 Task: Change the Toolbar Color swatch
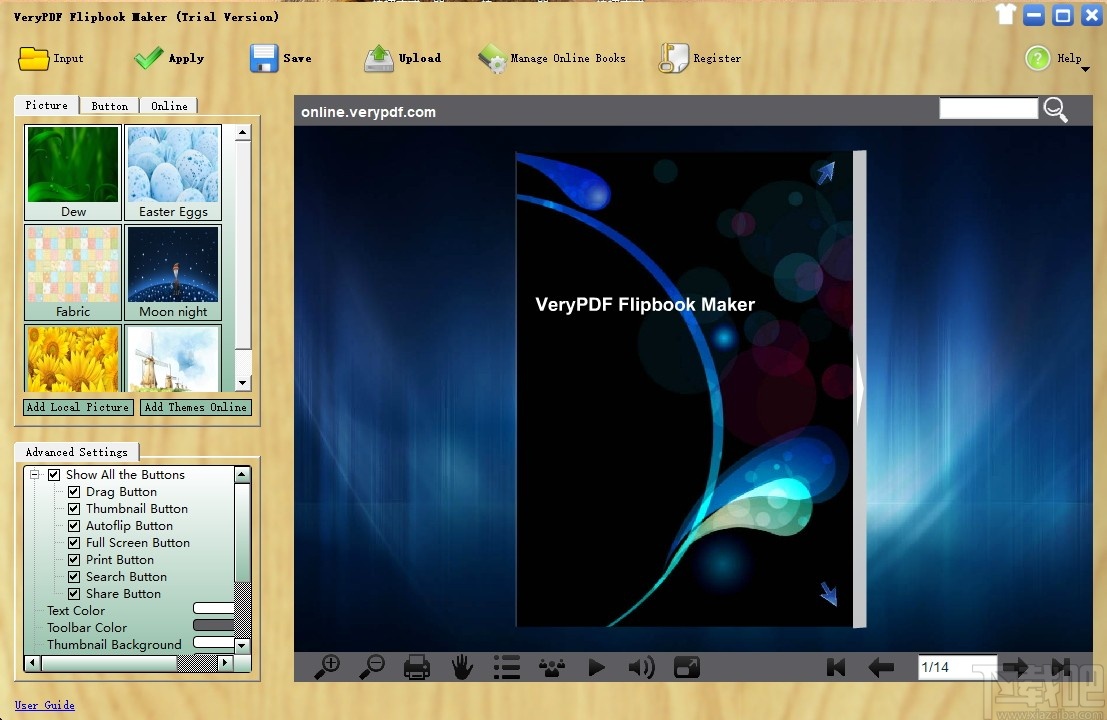[214, 627]
